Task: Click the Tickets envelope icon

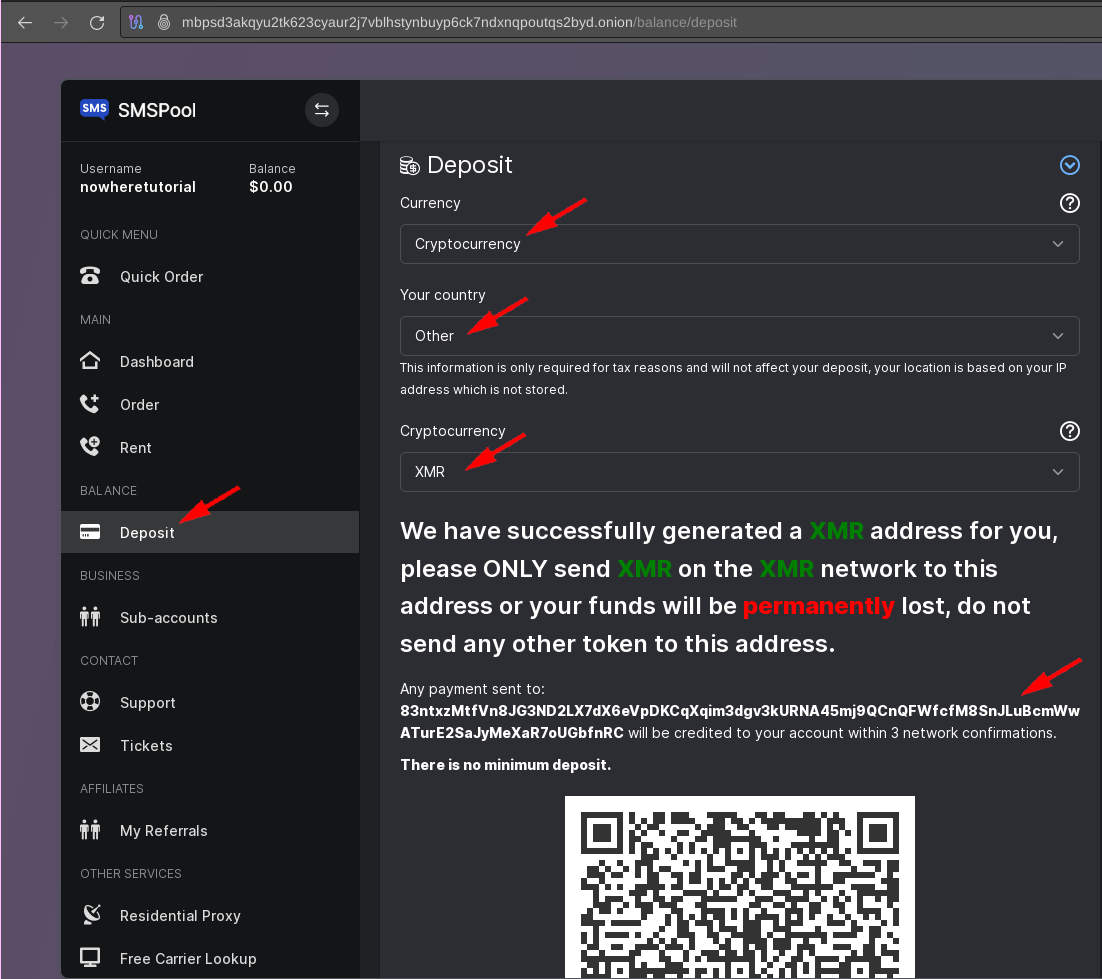Action: point(90,745)
